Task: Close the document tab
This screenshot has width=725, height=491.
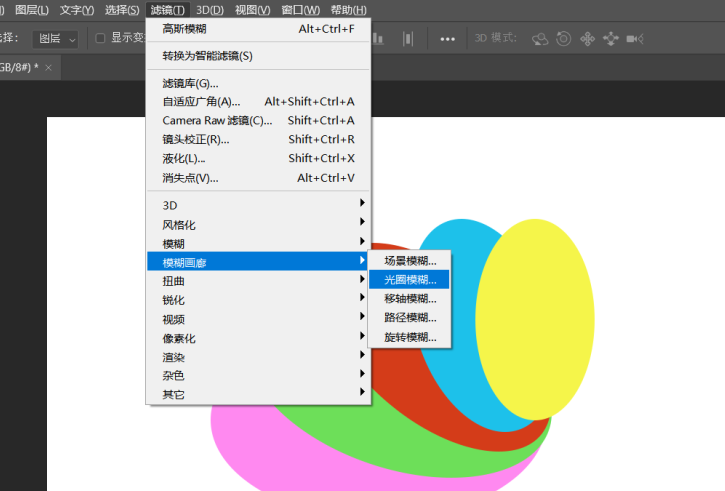Action: [48, 68]
